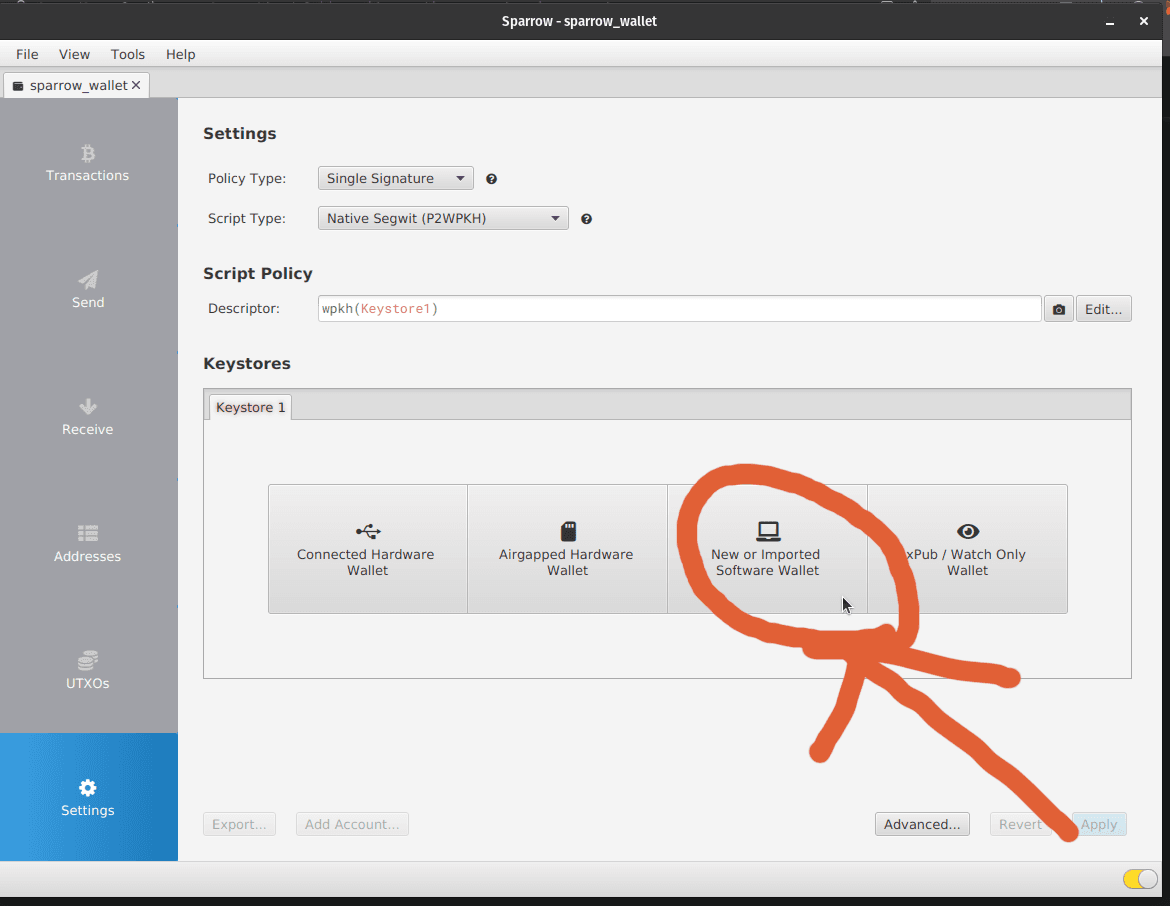Viewport: 1170px width, 906px height.
Task: Toggle the server connection switch in status bar
Action: point(1140,879)
